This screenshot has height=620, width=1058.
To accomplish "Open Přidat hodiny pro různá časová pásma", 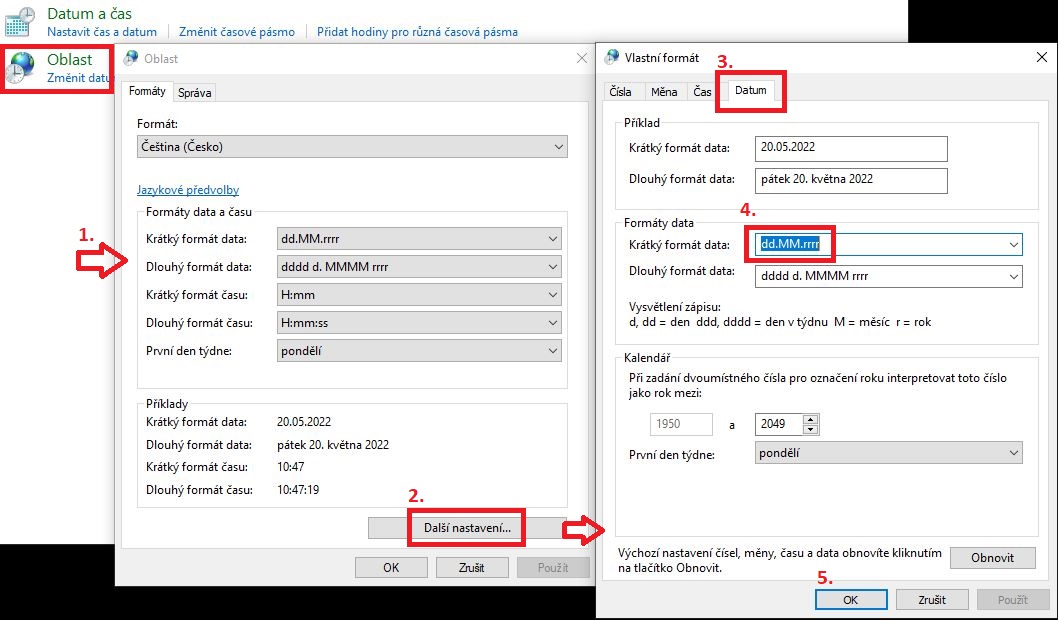I will point(417,32).
